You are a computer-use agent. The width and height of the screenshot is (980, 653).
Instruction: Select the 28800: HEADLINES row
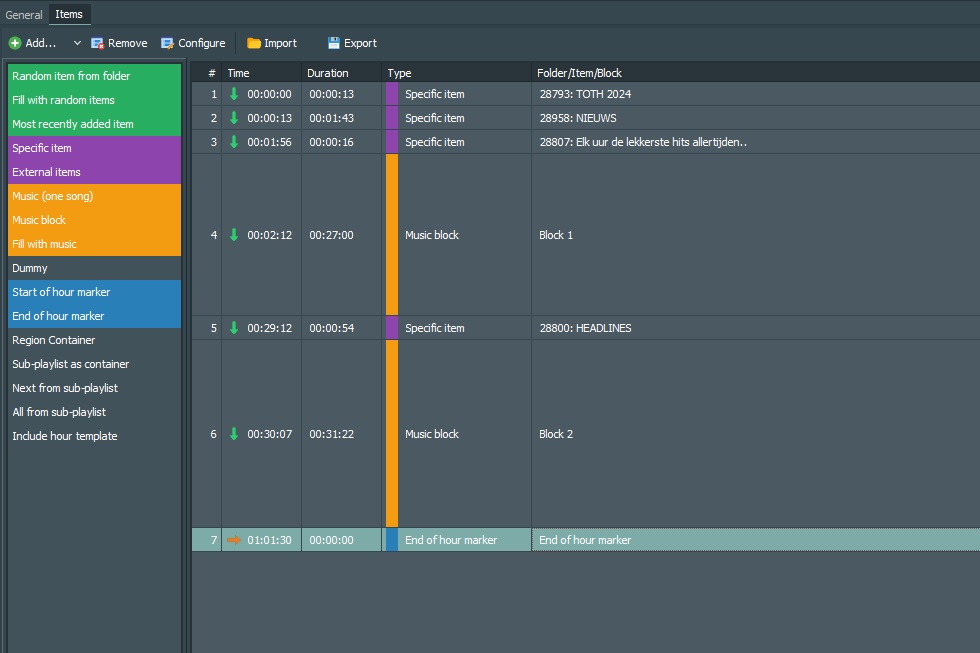(x=585, y=328)
